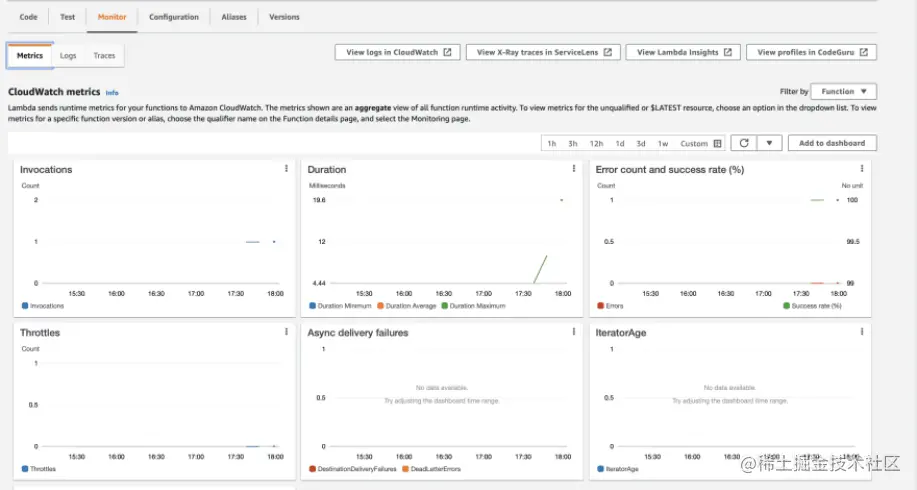Toggle DestinationDeliveryFailures legend swatch
The width and height of the screenshot is (917, 490).
(312, 468)
